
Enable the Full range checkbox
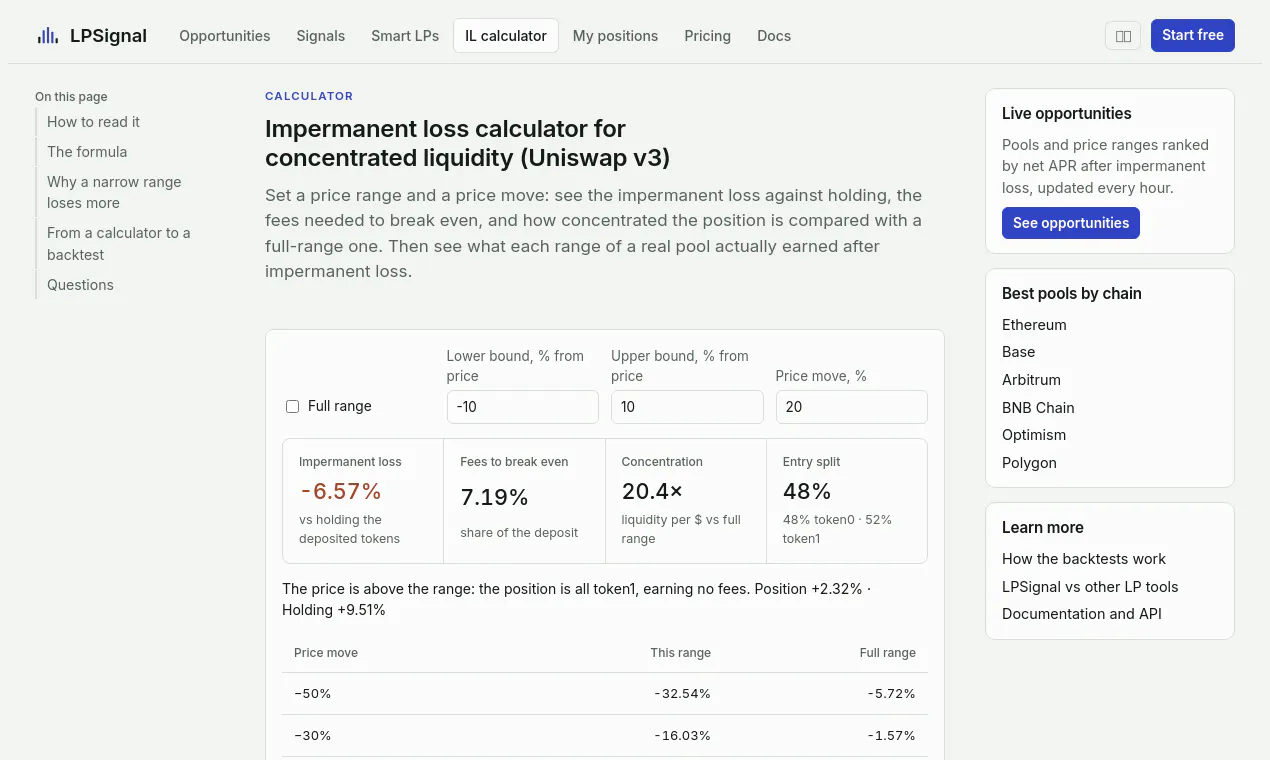[x=293, y=406]
